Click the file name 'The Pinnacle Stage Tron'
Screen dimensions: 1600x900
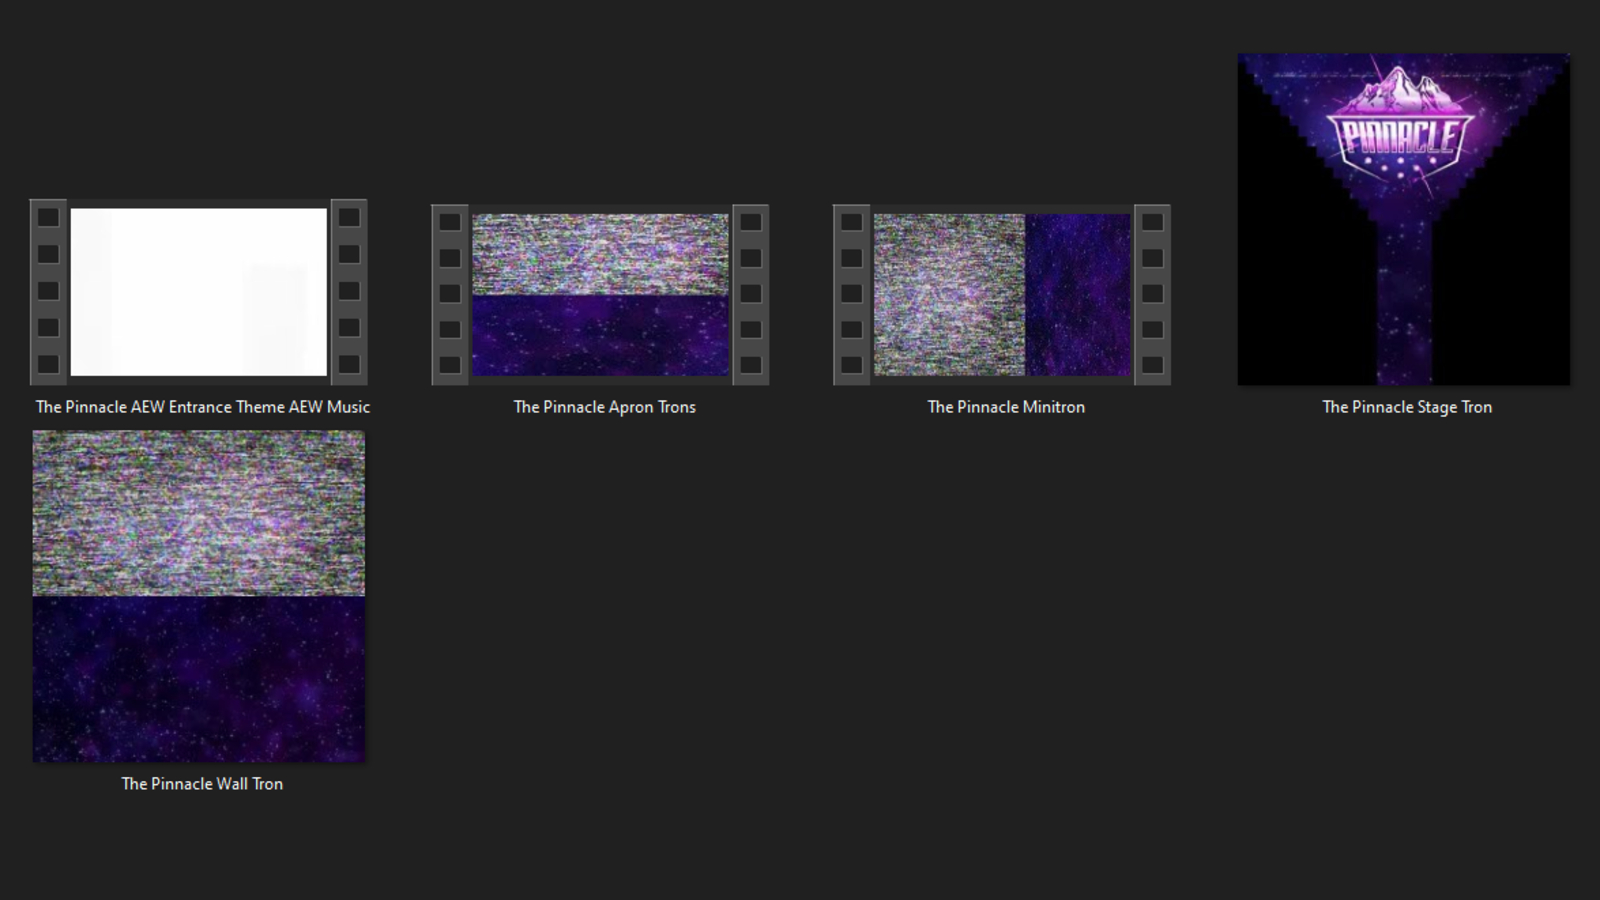[1407, 407]
